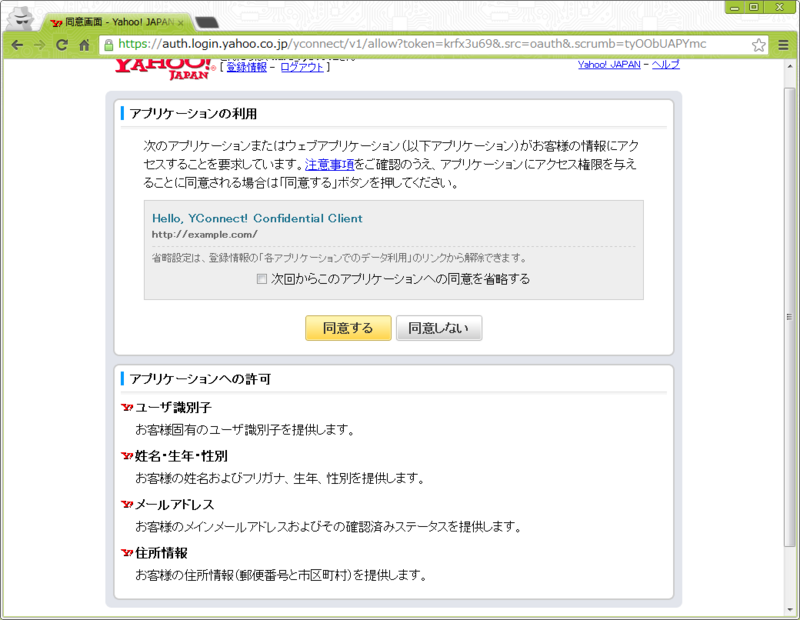Open the Chrome hamburger menu
800x620 pixels.
784,45
